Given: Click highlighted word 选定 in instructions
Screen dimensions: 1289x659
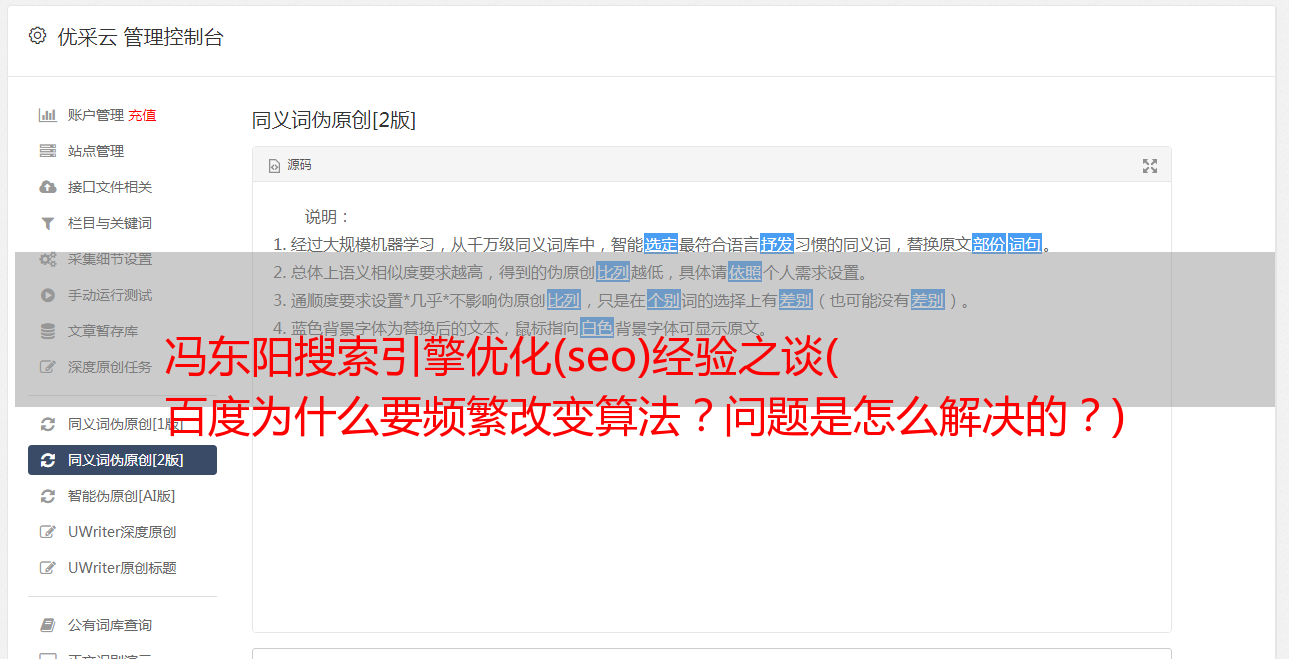Looking at the screenshot, I should coord(661,244).
